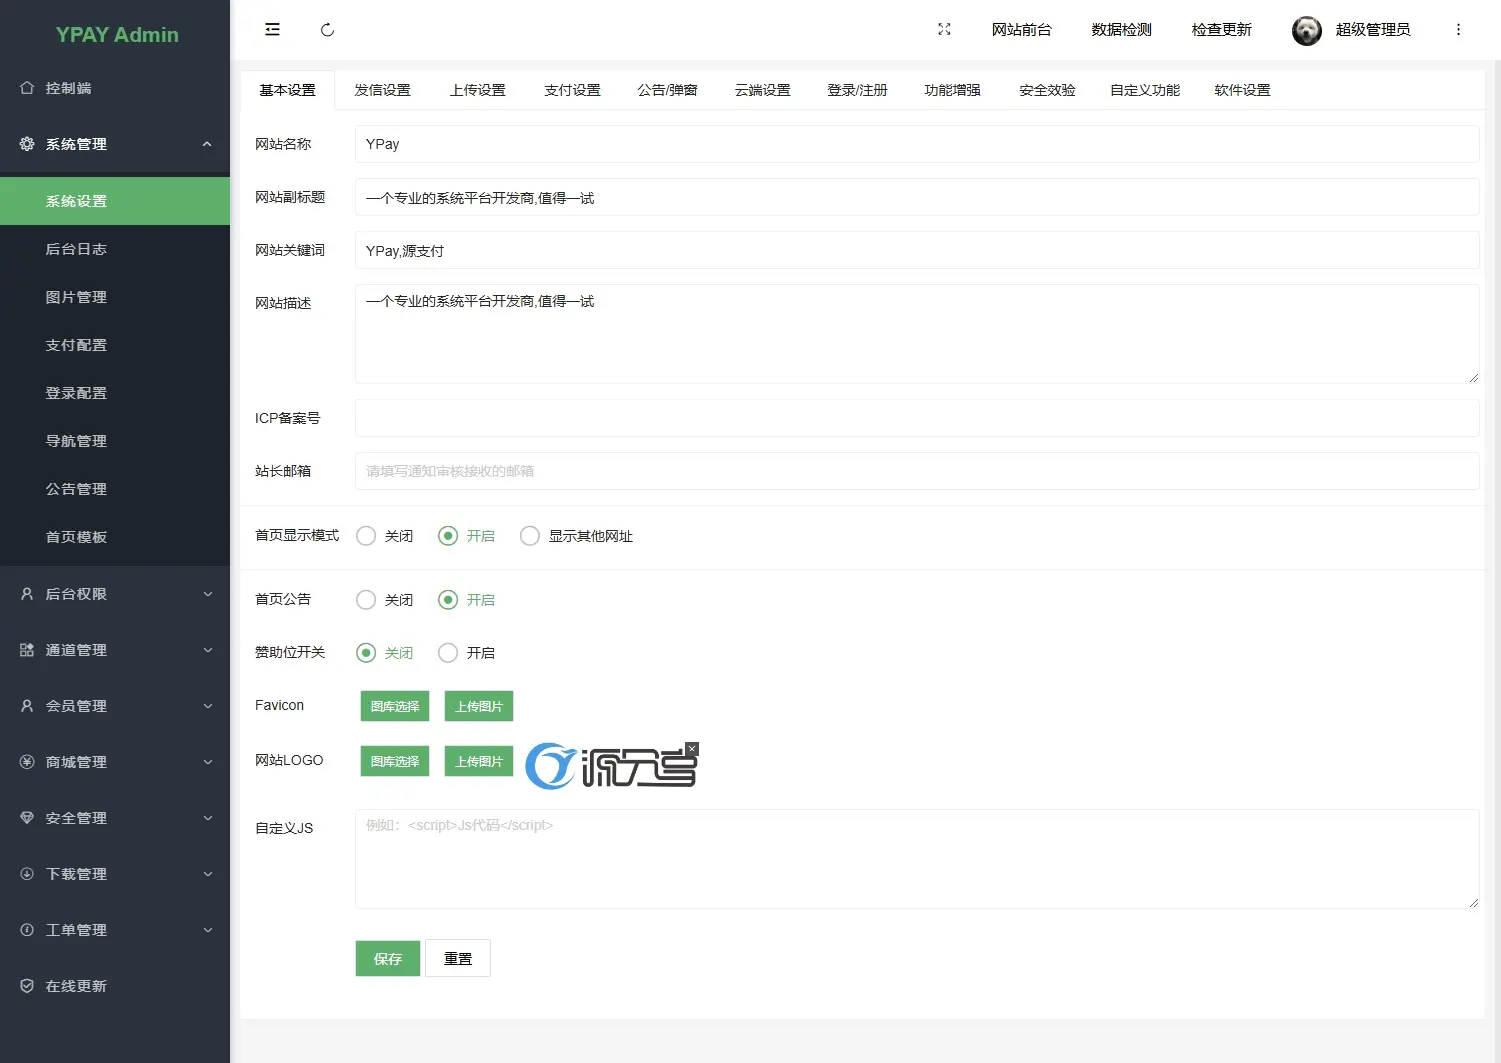
Task: Enable 赞助位开关 by selecting 开启
Action: point(449,653)
